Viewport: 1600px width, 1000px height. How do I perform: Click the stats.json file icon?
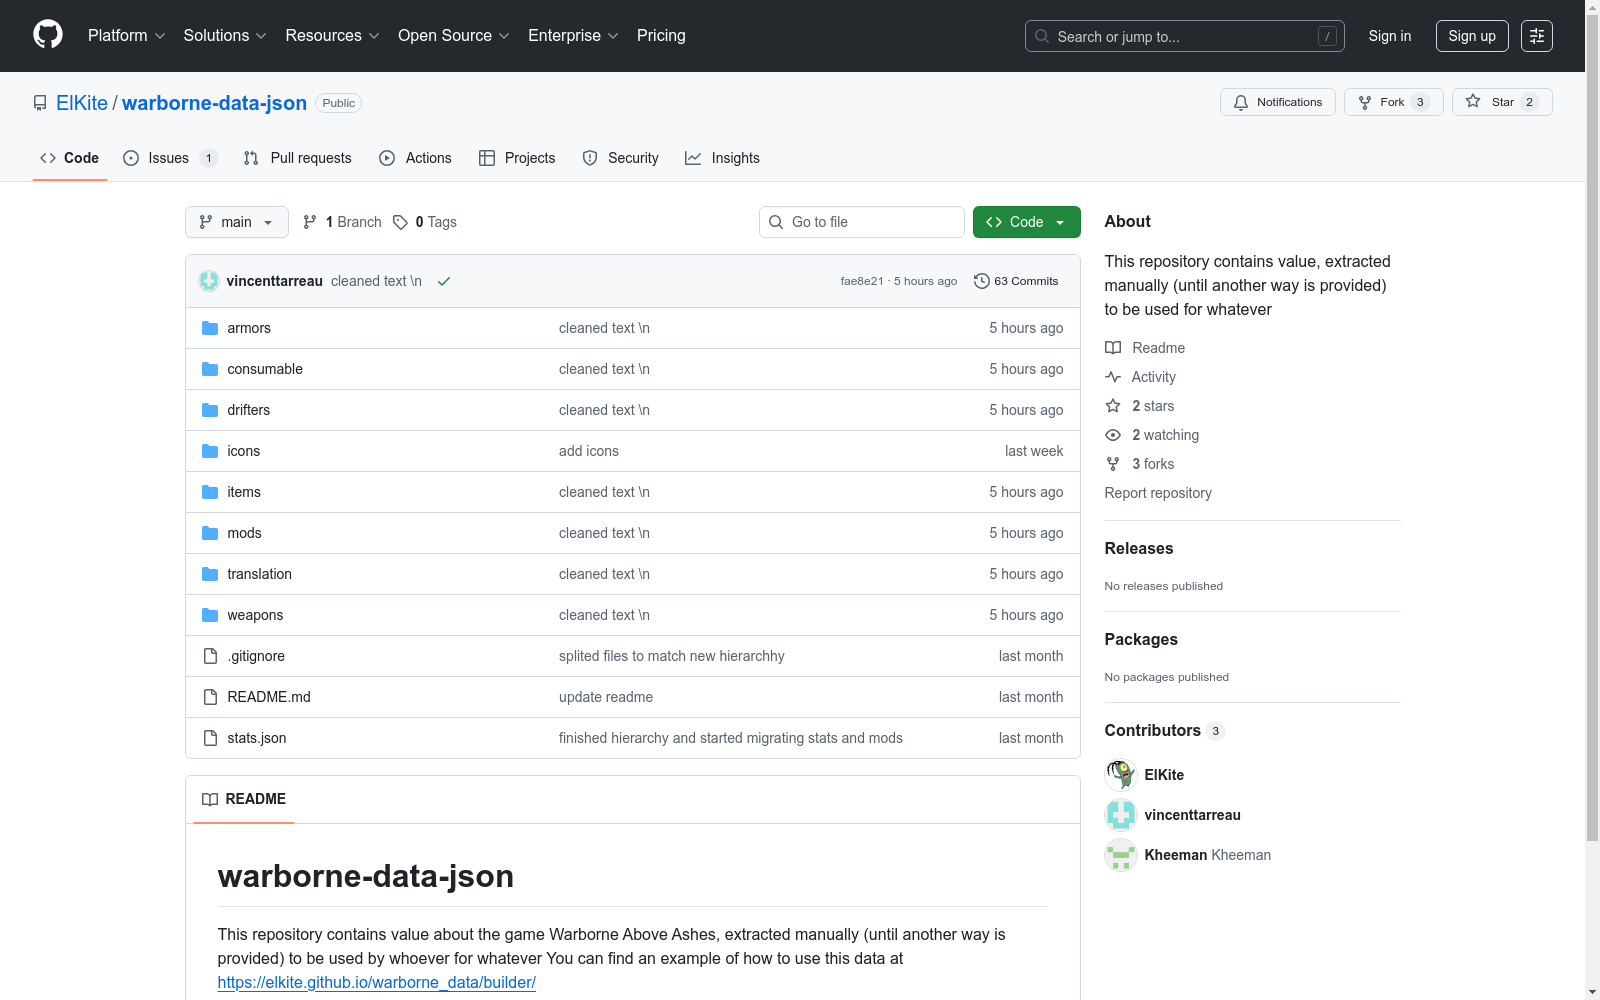[210, 738]
